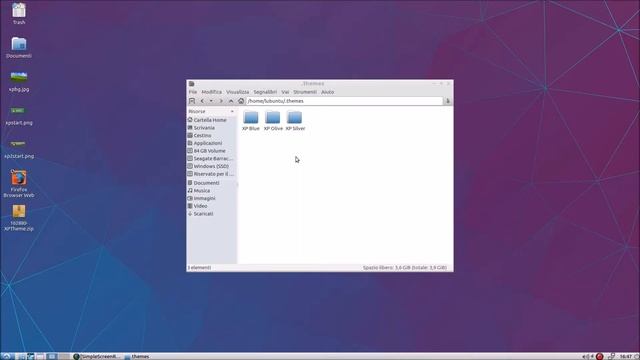Select Scaricati in sidebar
This screenshot has width=640, height=360.
click(211, 214)
